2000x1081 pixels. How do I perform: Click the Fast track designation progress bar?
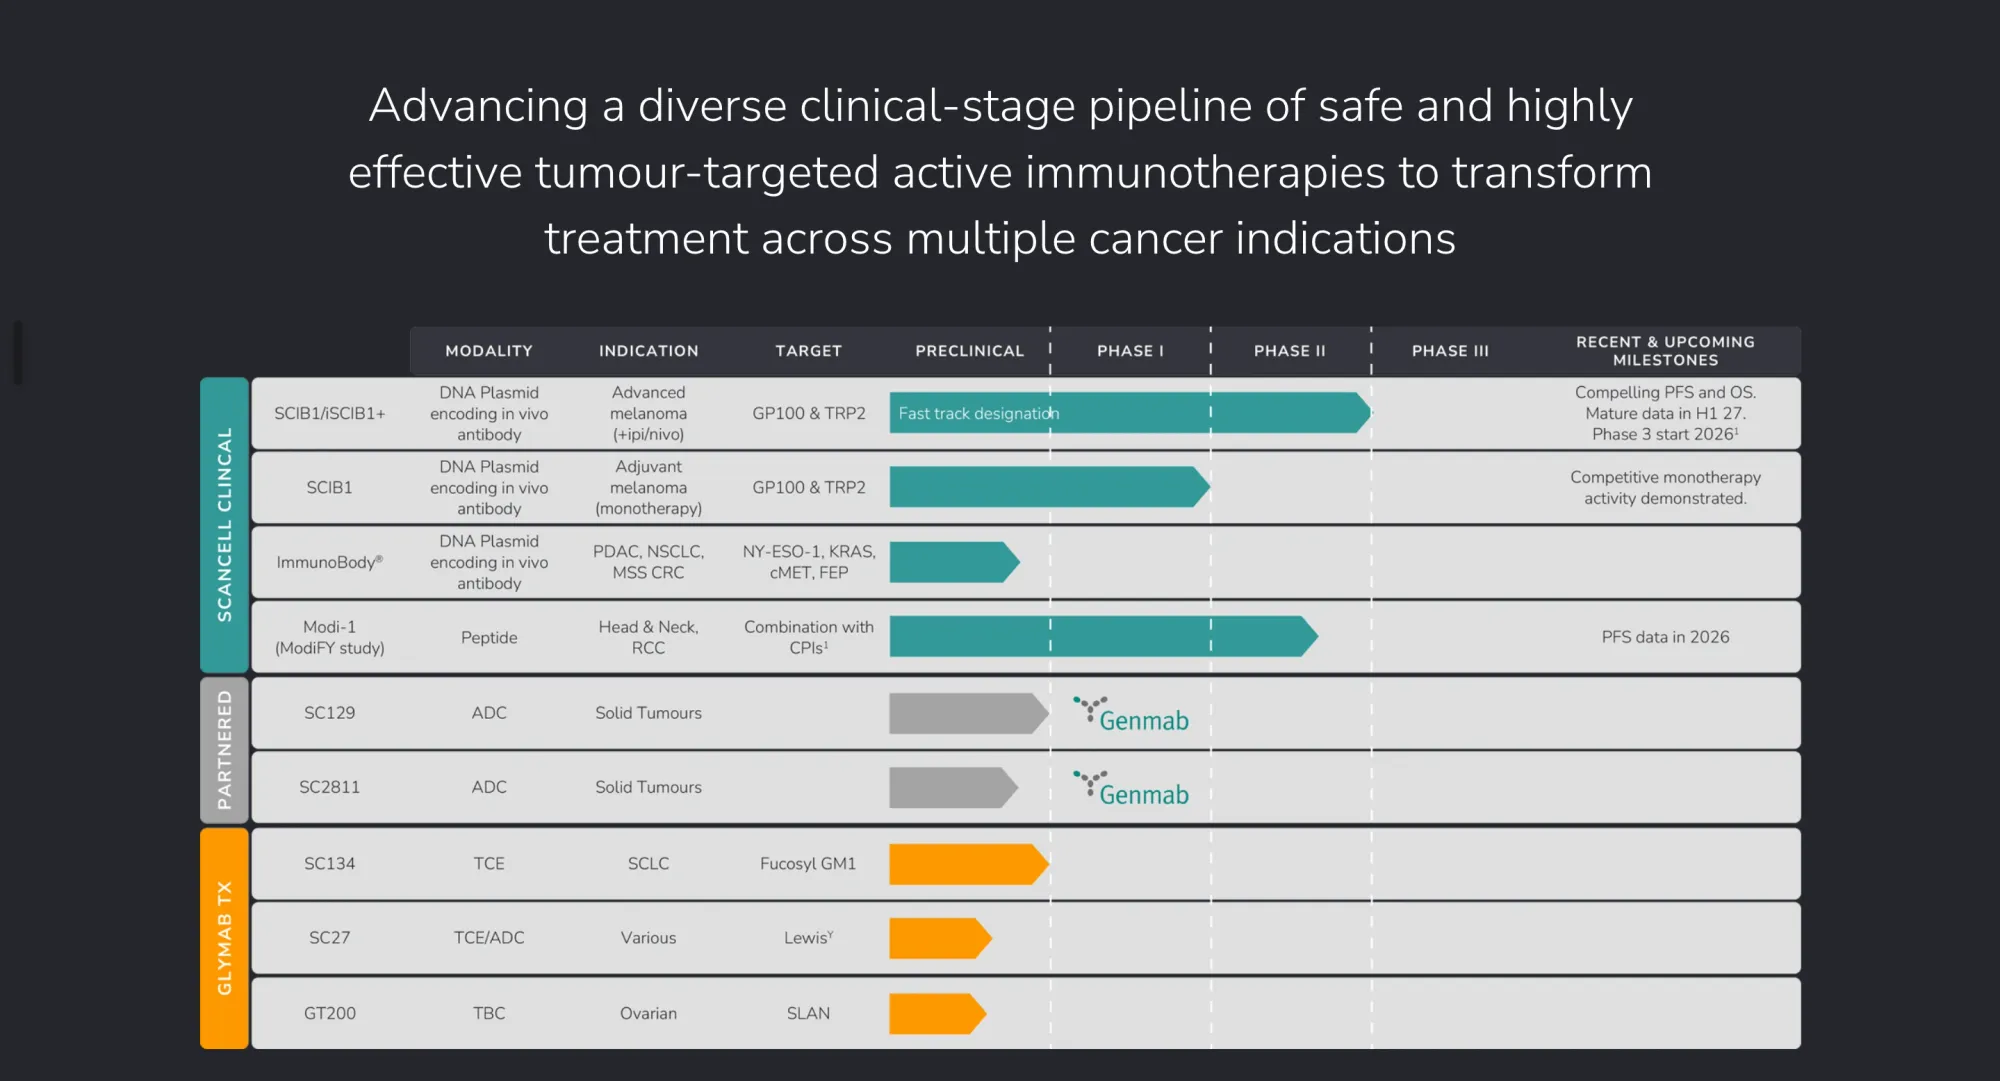tap(1130, 413)
